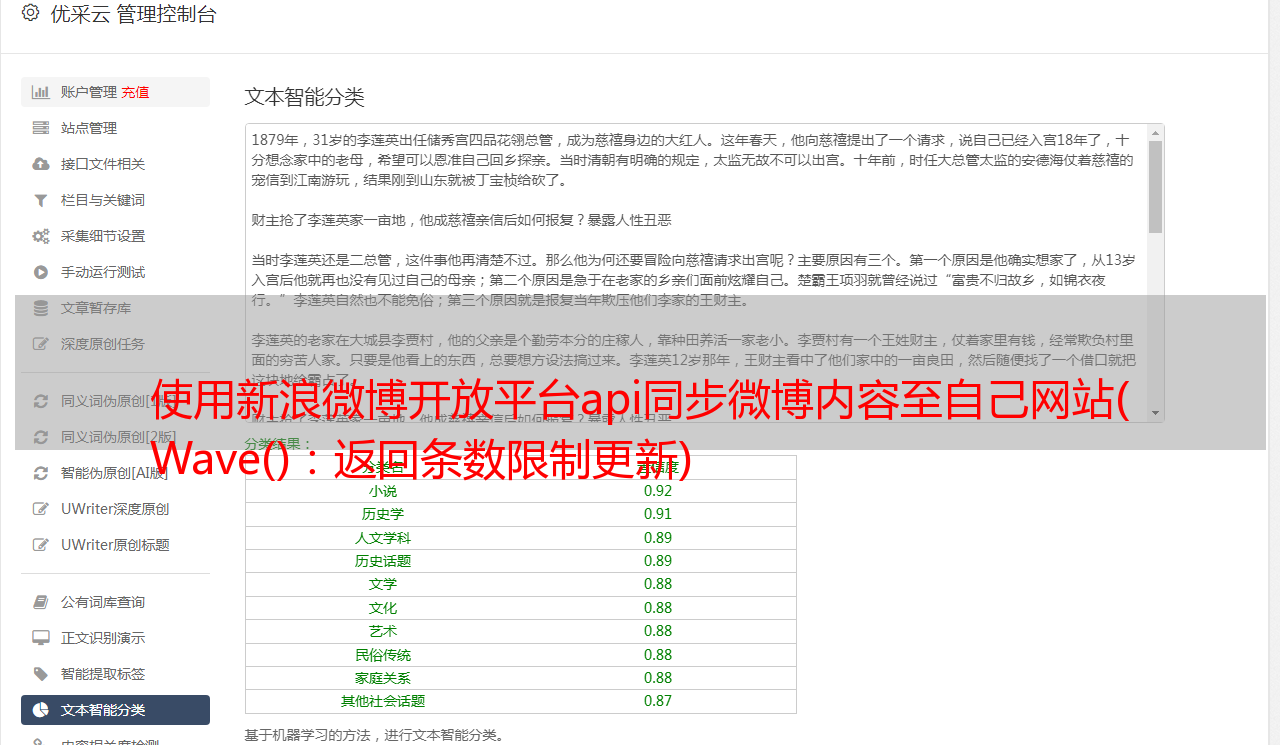Click the 文化 category cell

(x=383, y=608)
